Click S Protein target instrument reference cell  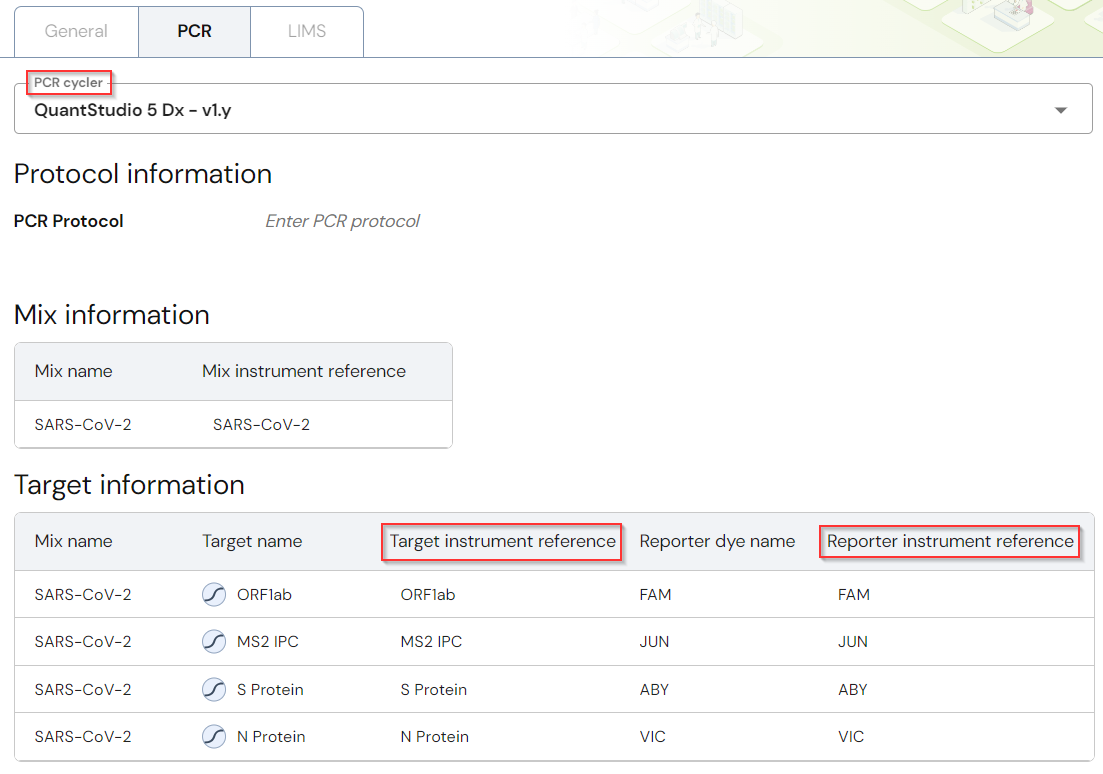coord(433,690)
